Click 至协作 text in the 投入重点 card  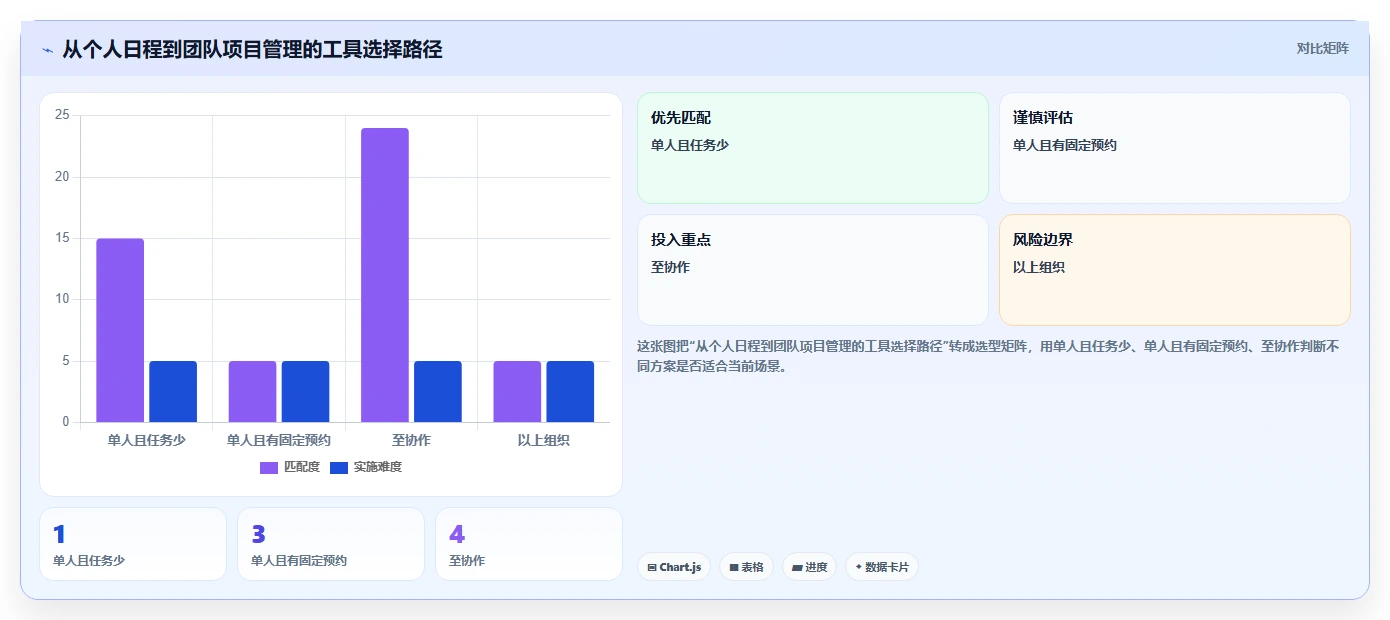[x=670, y=267]
